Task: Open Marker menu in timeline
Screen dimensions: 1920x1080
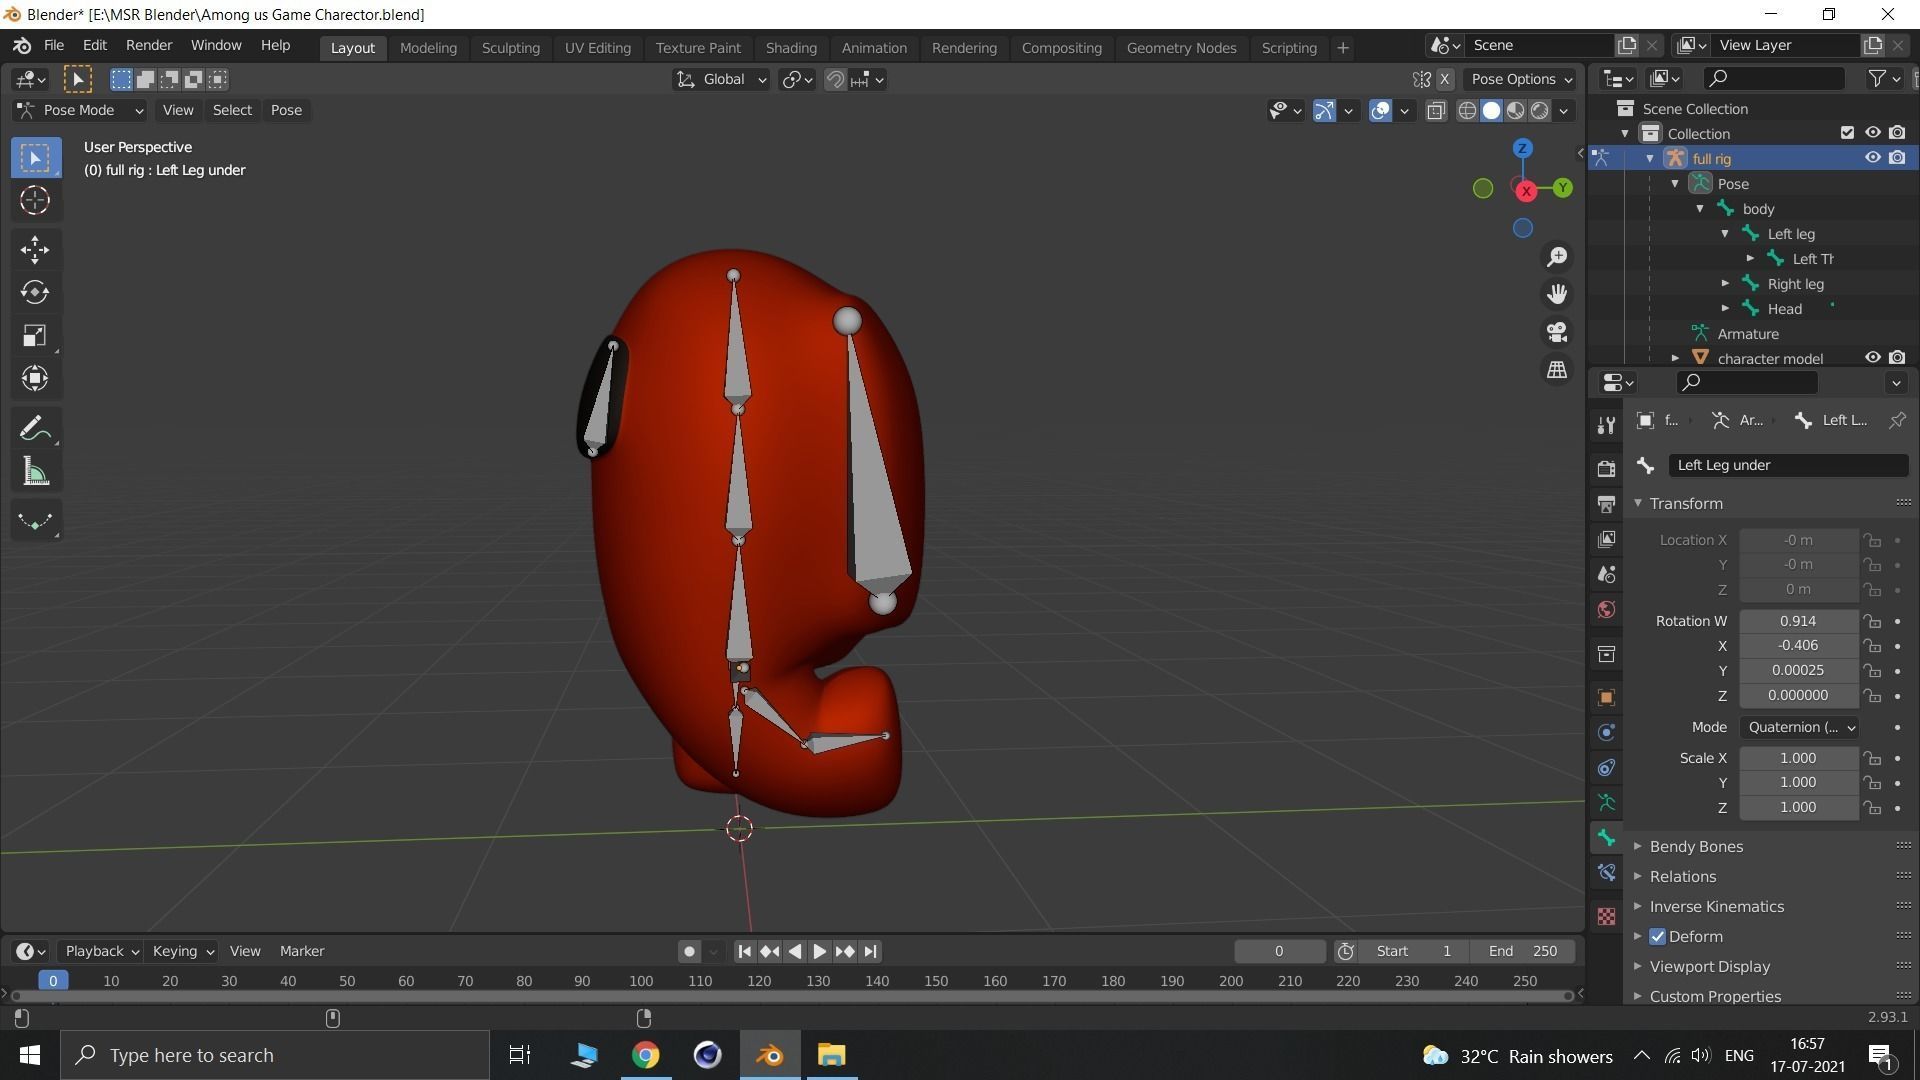Action: (302, 952)
